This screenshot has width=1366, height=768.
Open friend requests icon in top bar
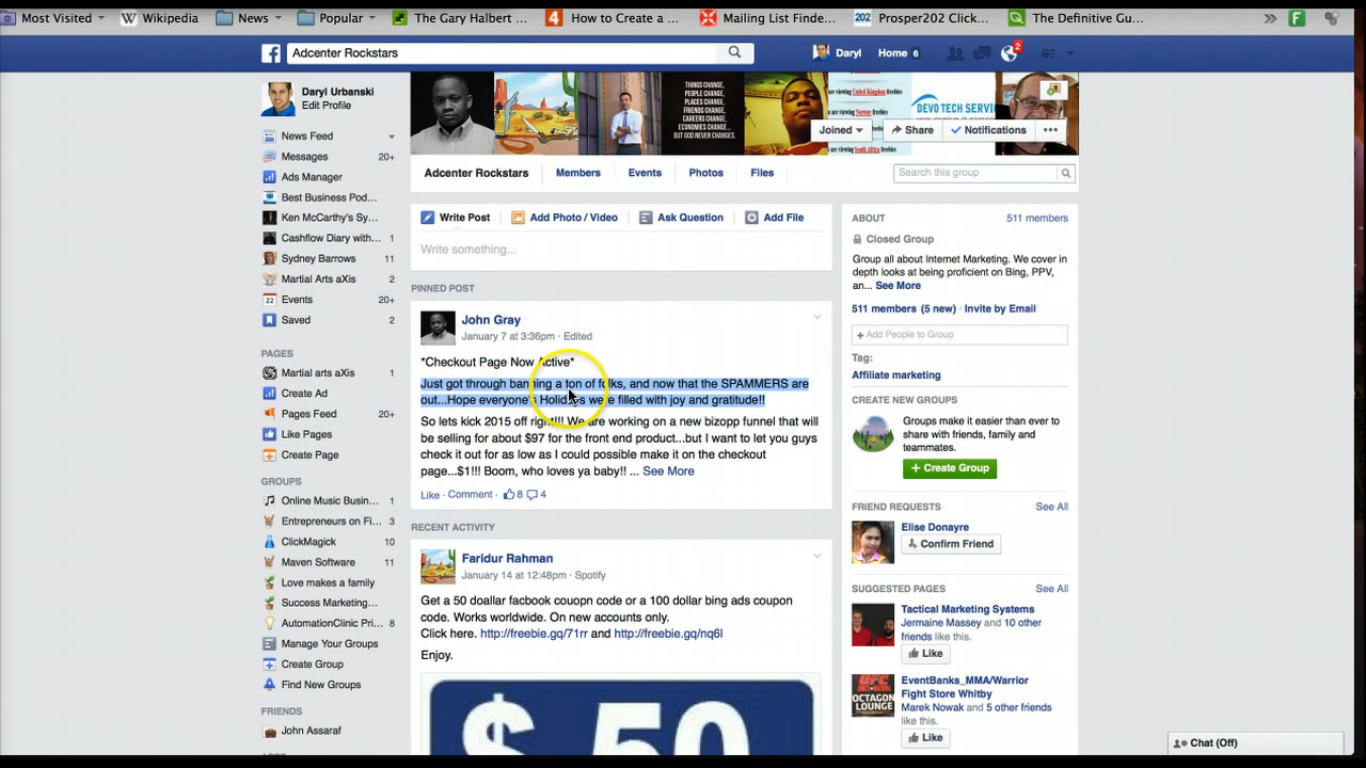pos(955,53)
